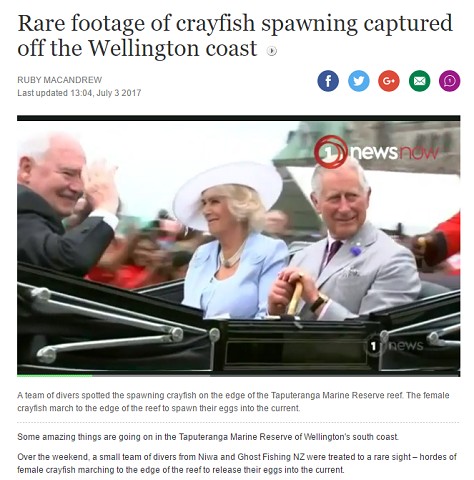Click the paragraph starting 'Some amazing things'

coord(208,437)
